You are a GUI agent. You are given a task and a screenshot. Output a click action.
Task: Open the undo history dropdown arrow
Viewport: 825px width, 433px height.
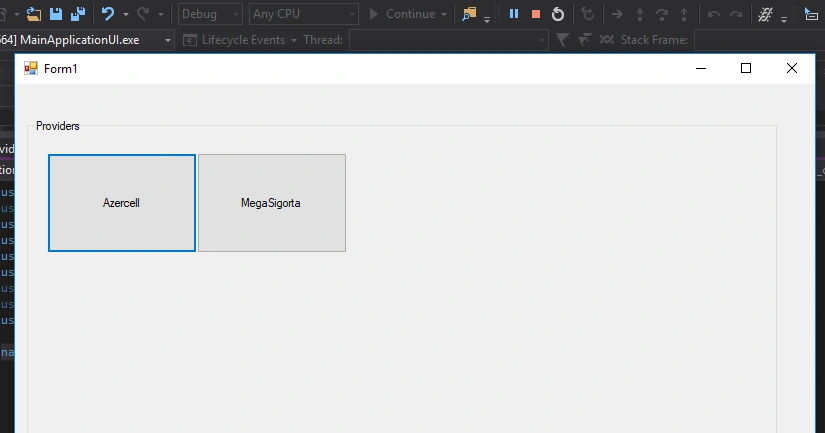pos(126,15)
